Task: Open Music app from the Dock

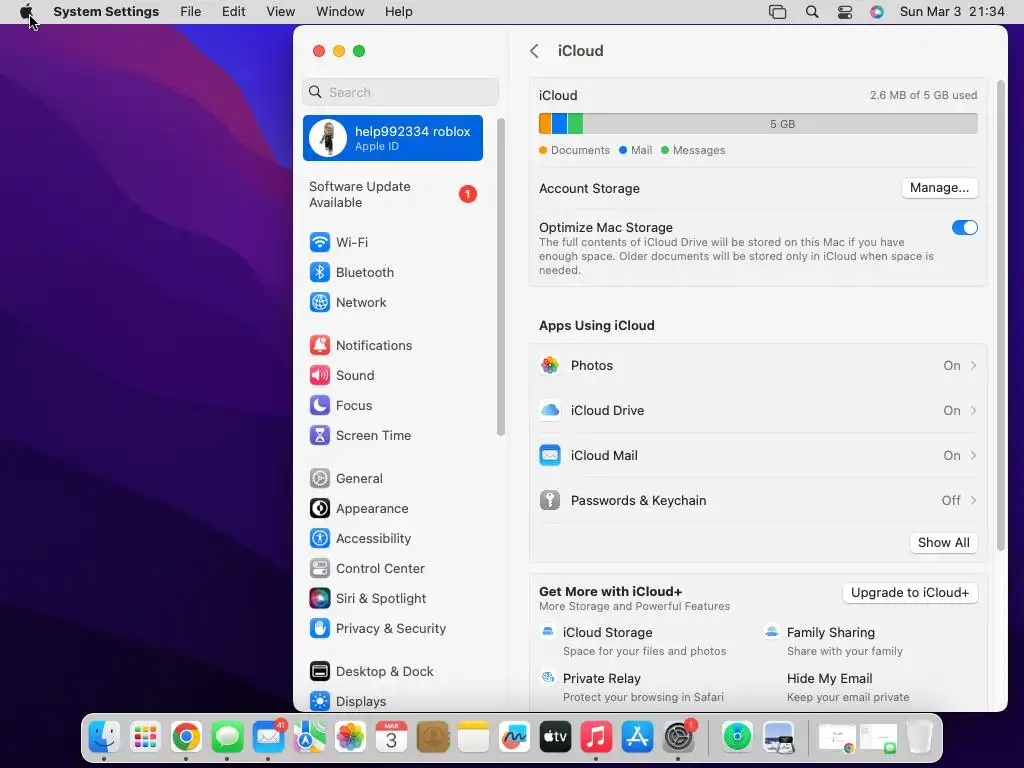Action: pos(596,737)
